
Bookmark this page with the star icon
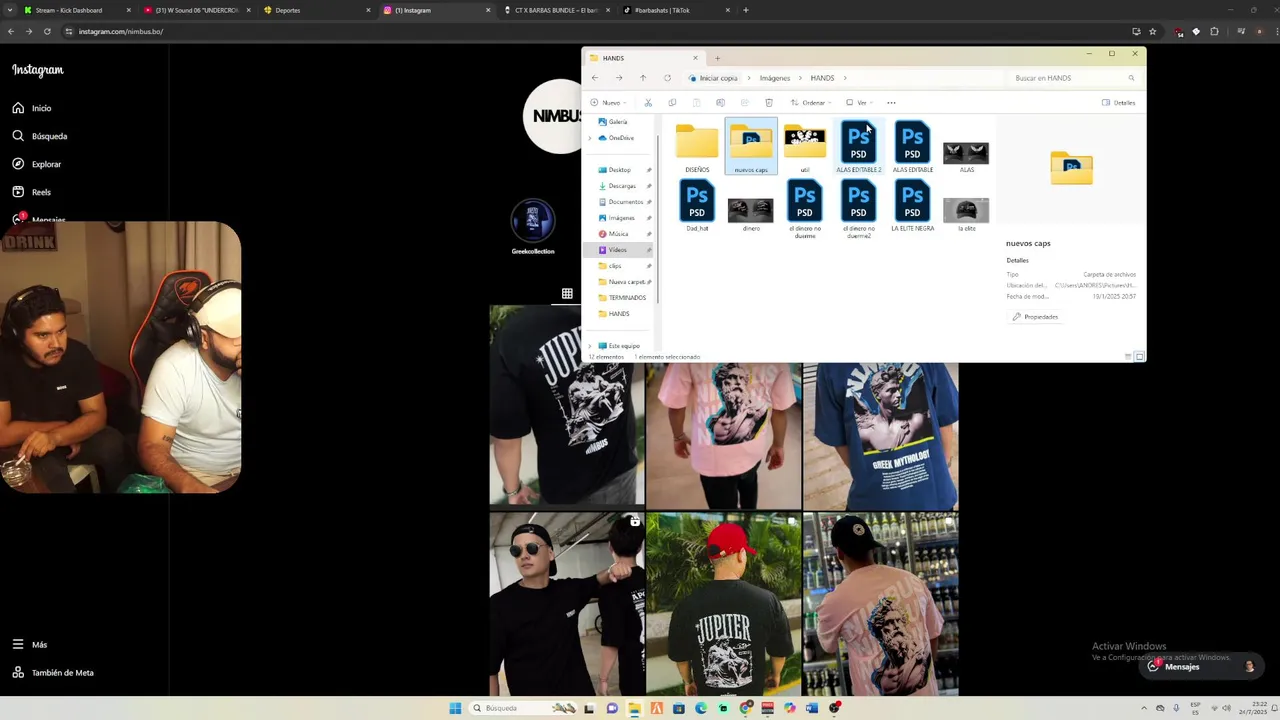coord(1153,31)
